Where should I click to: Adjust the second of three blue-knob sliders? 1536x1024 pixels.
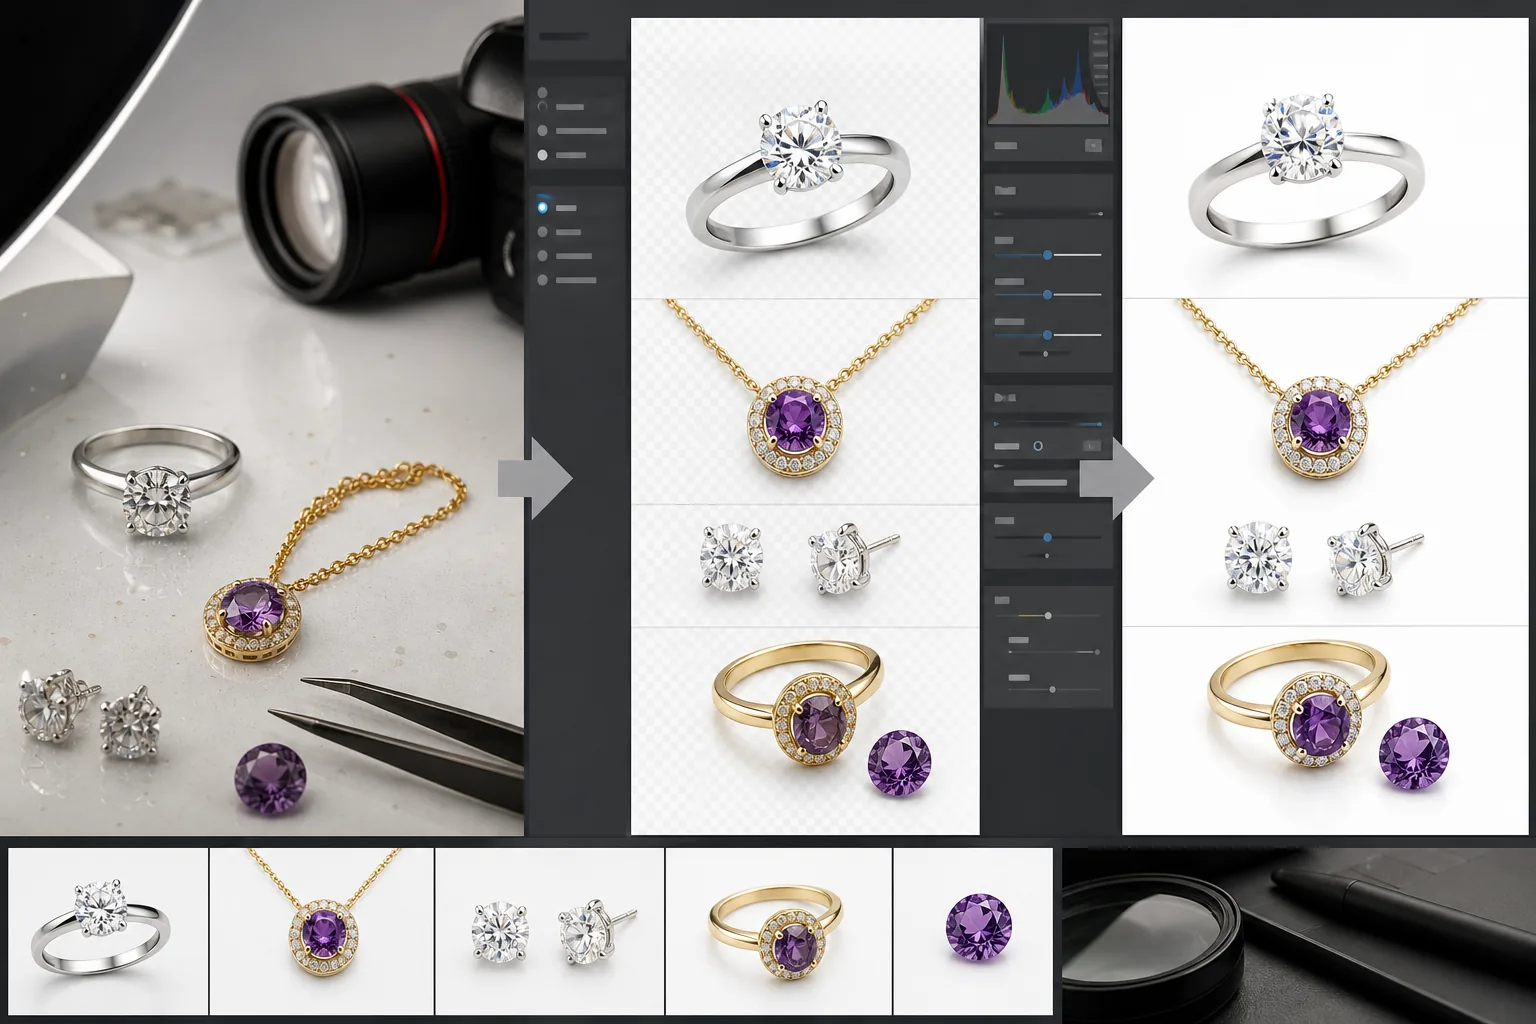pos(1048,295)
